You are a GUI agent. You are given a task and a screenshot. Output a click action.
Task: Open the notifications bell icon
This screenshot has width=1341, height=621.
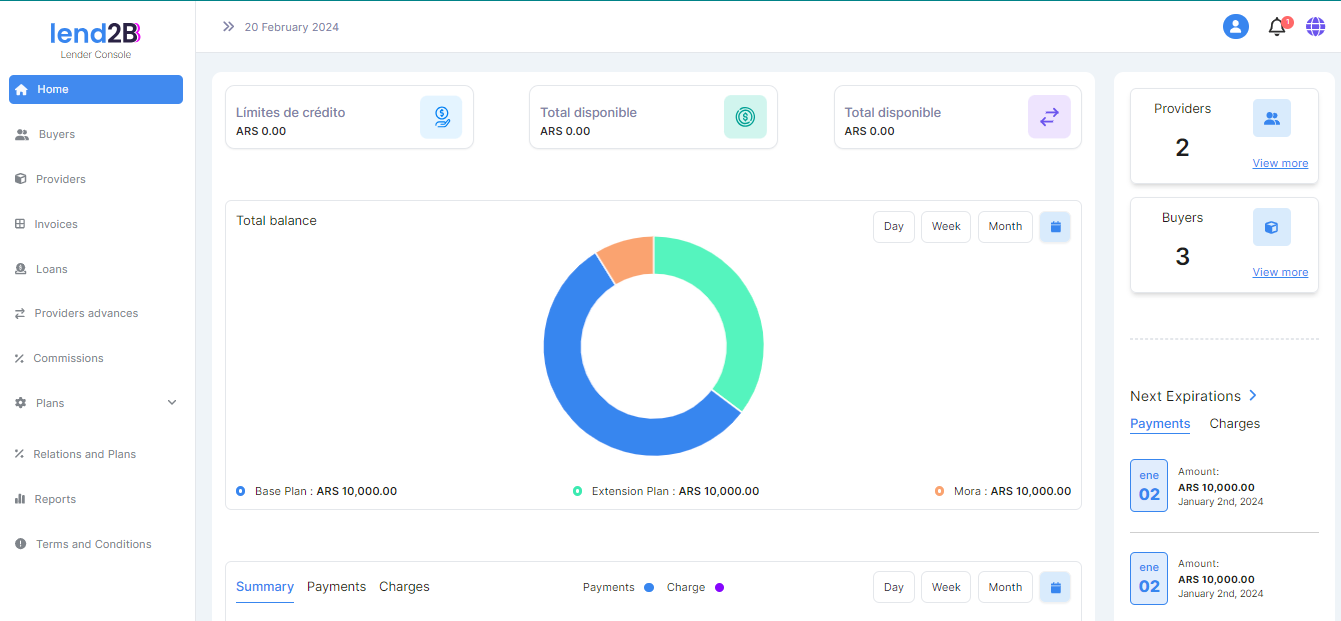point(1277,27)
